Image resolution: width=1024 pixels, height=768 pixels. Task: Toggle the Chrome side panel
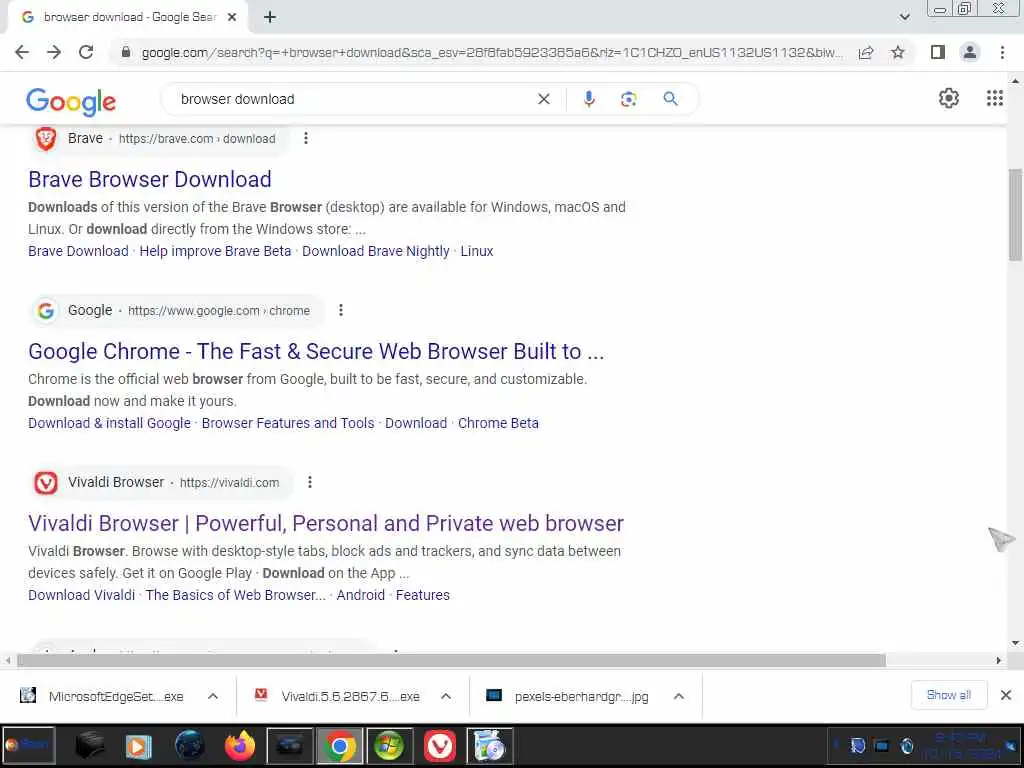tap(938, 52)
